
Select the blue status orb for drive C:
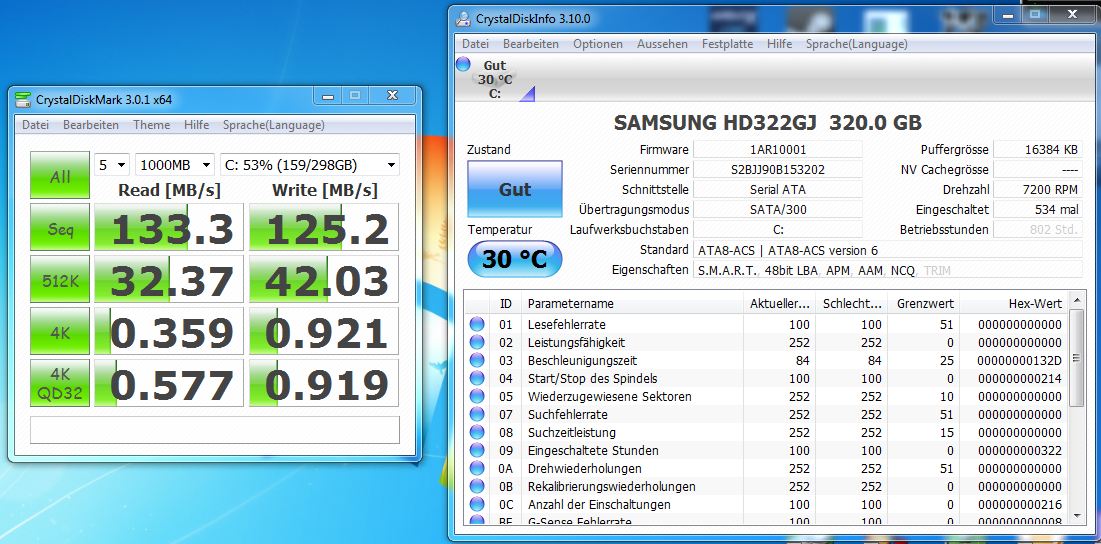coord(463,65)
